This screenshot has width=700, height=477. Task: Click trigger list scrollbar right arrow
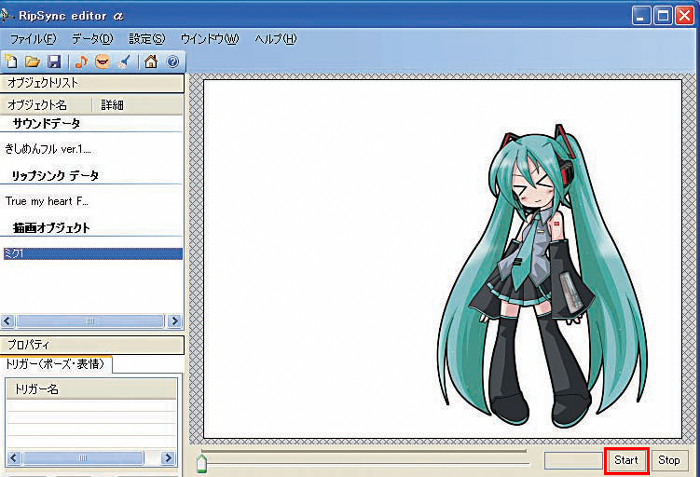click(x=168, y=458)
